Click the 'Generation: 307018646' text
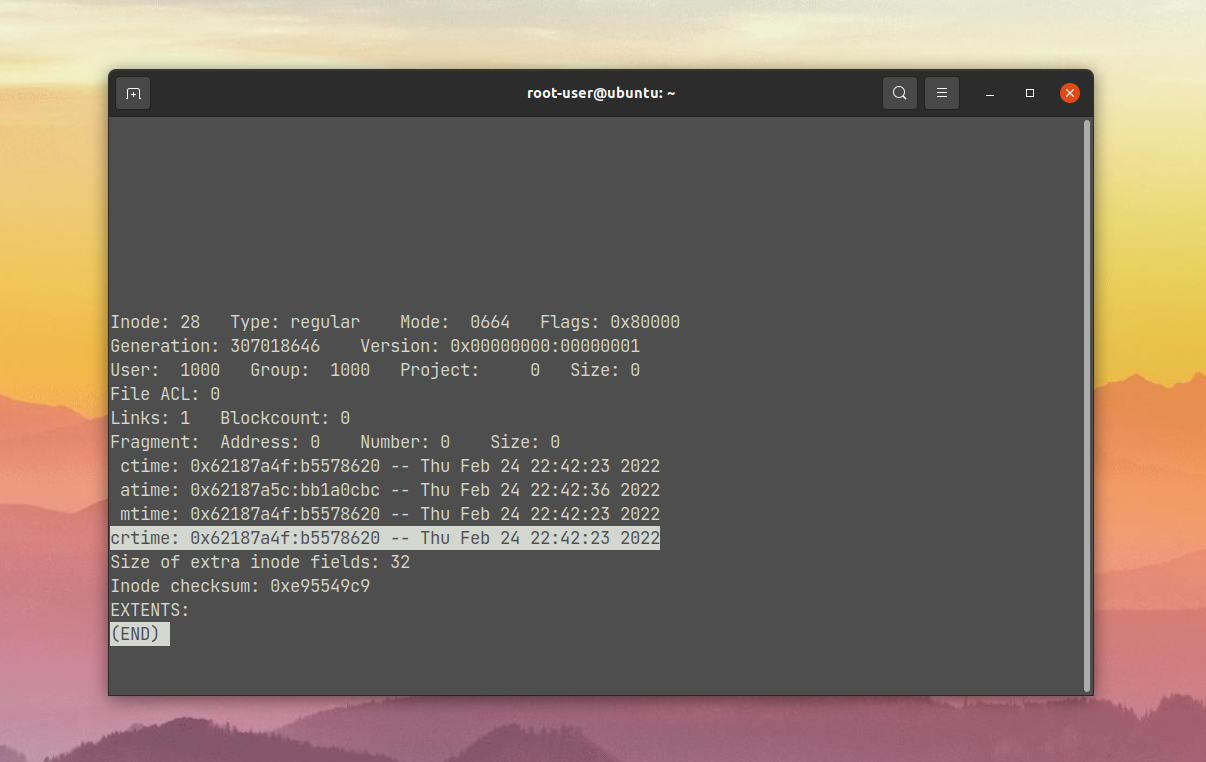1206x762 pixels. coord(215,346)
